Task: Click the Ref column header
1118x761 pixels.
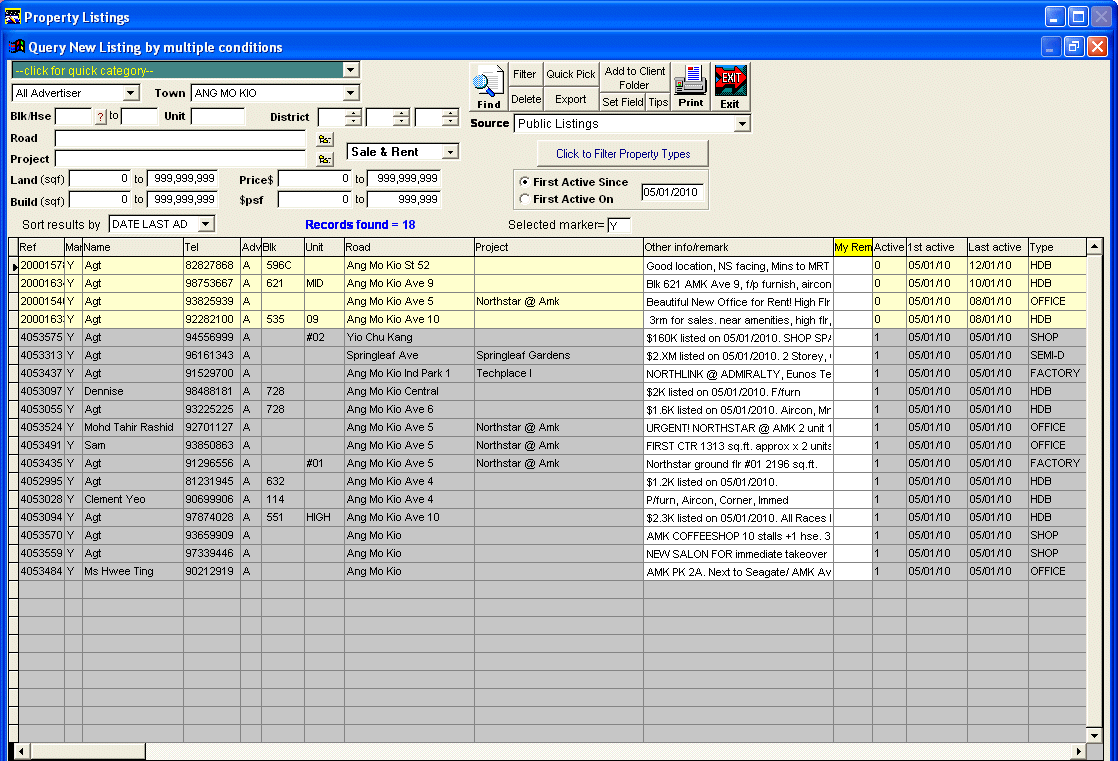Action: tap(41, 247)
